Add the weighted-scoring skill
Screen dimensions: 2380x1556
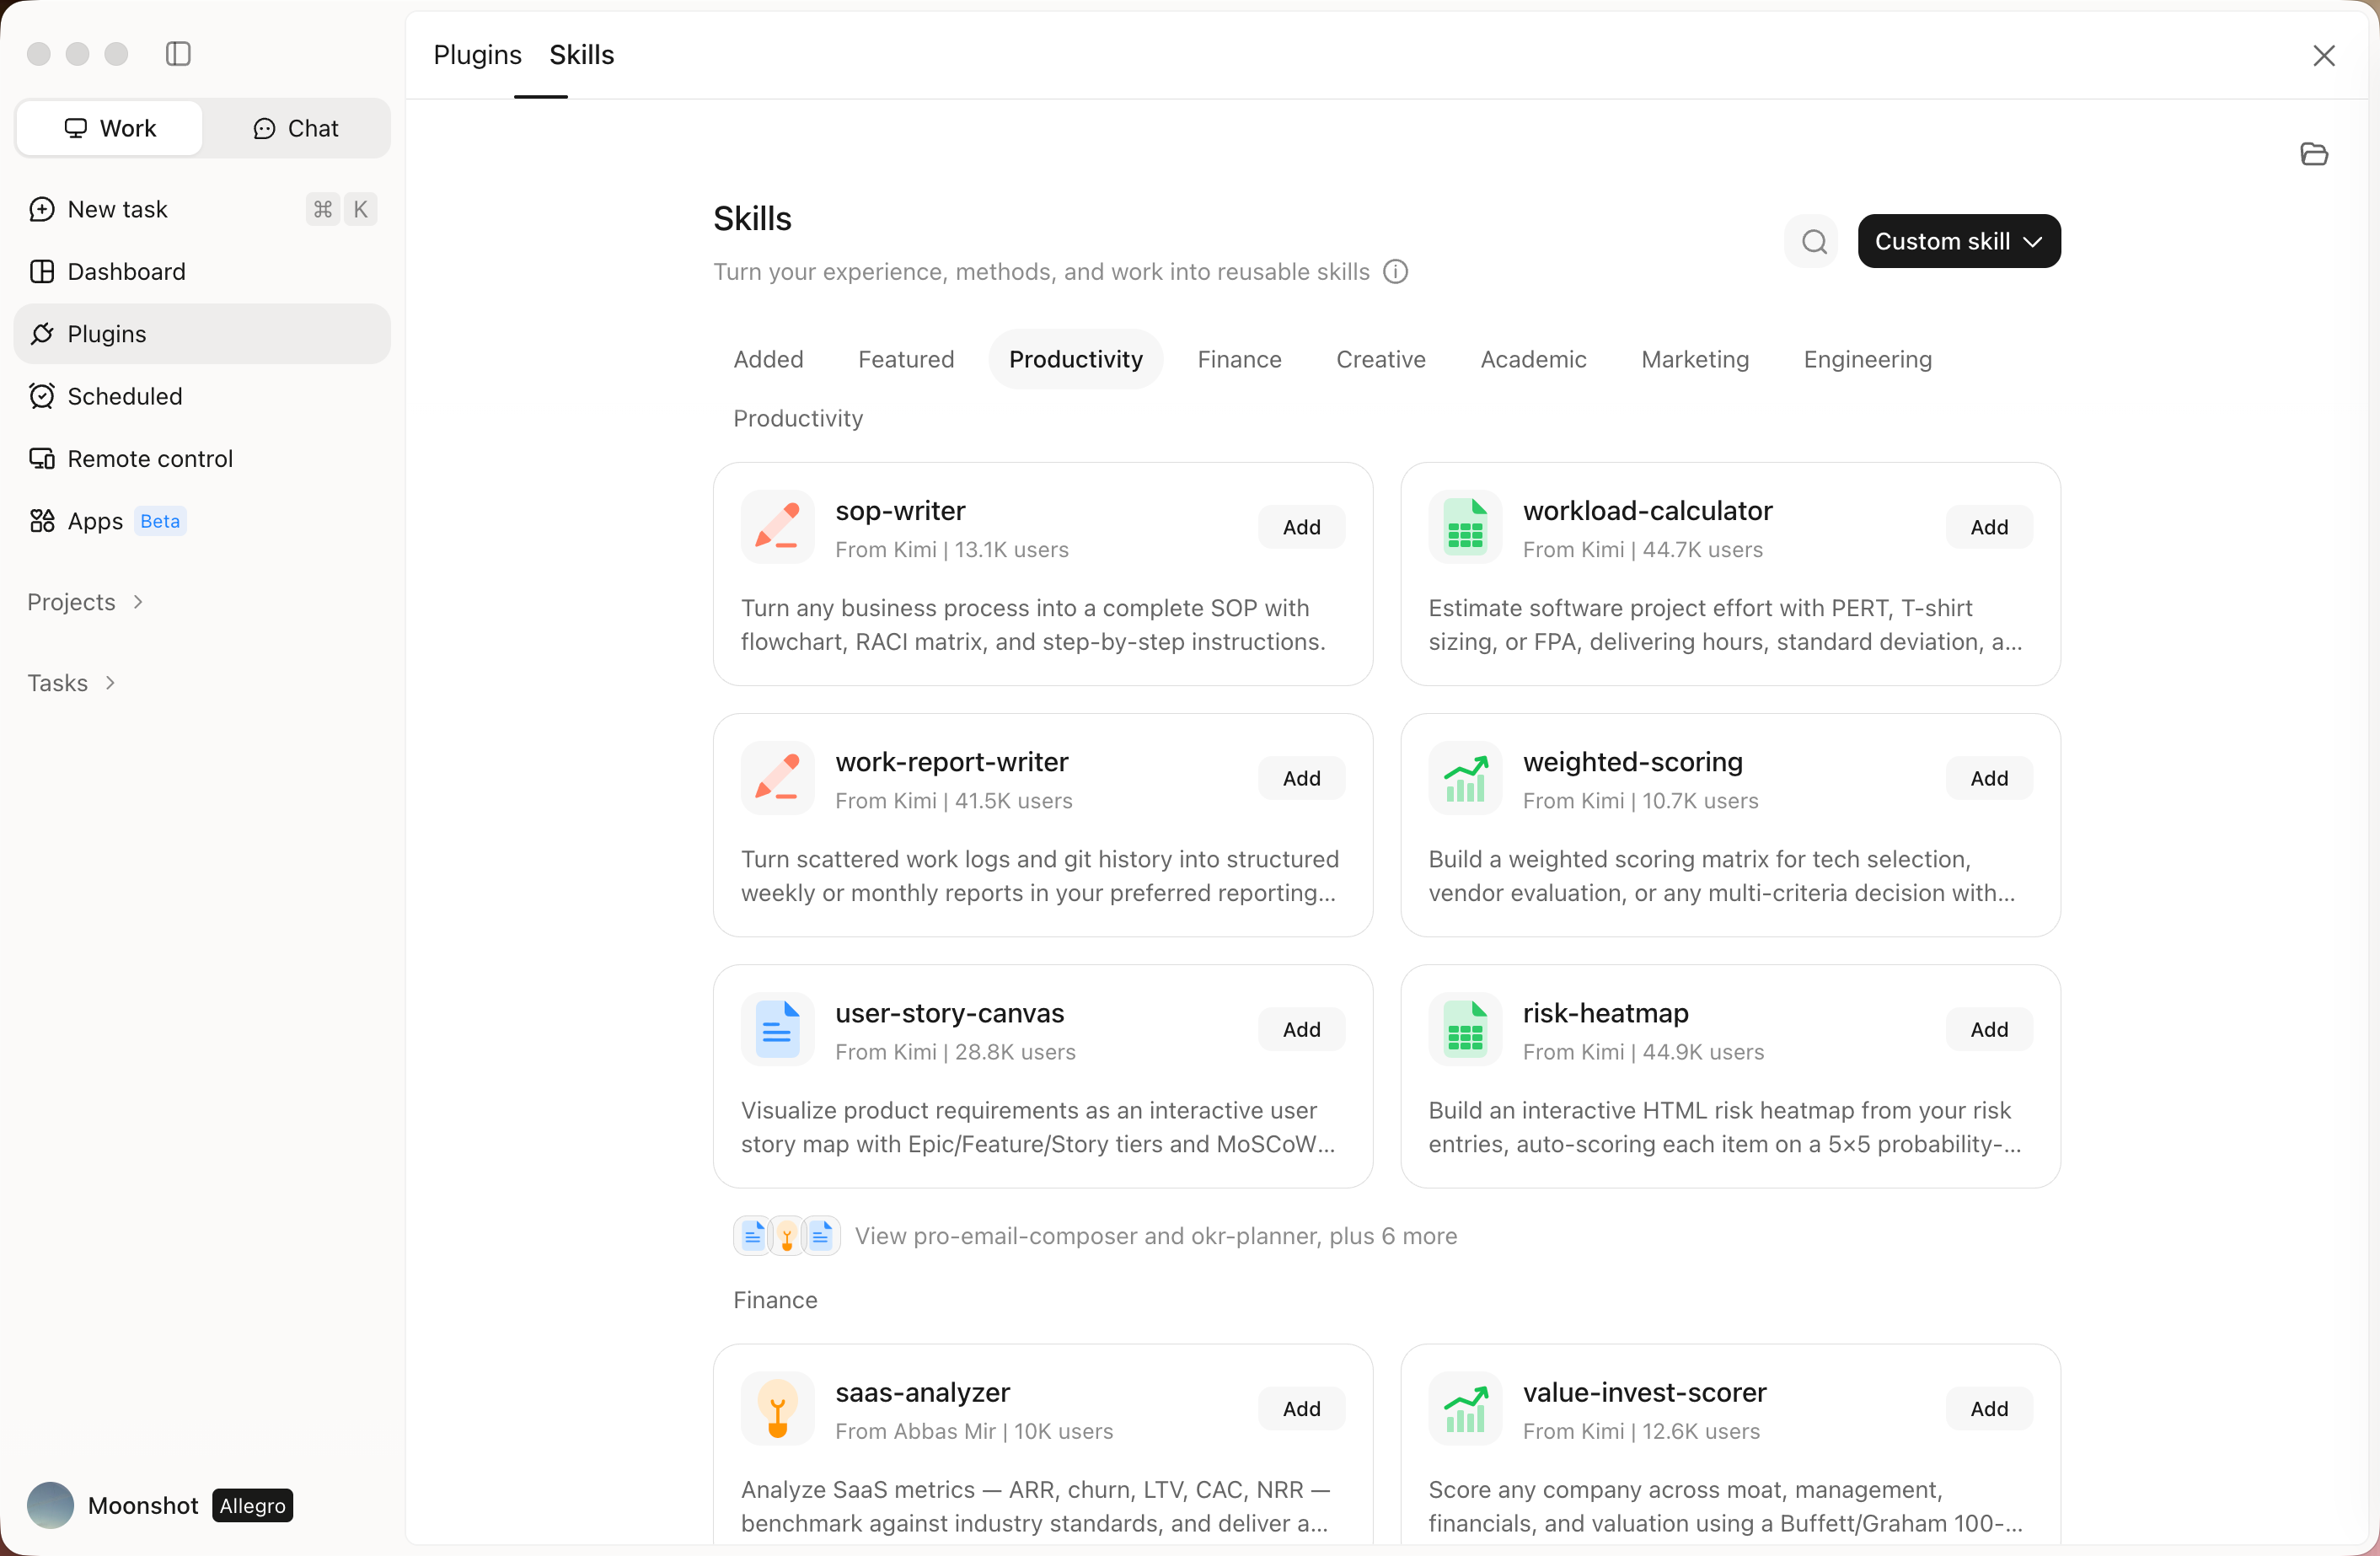pyautogui.click(x=1989, y=778)
